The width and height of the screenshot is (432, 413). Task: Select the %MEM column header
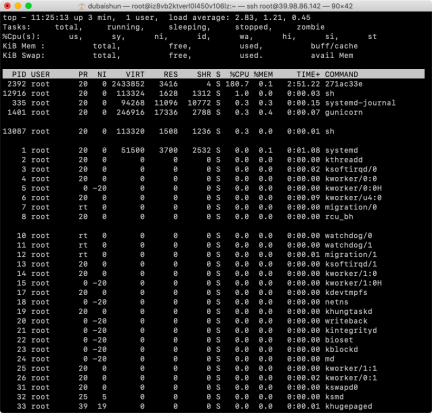(x=263, y=74)
